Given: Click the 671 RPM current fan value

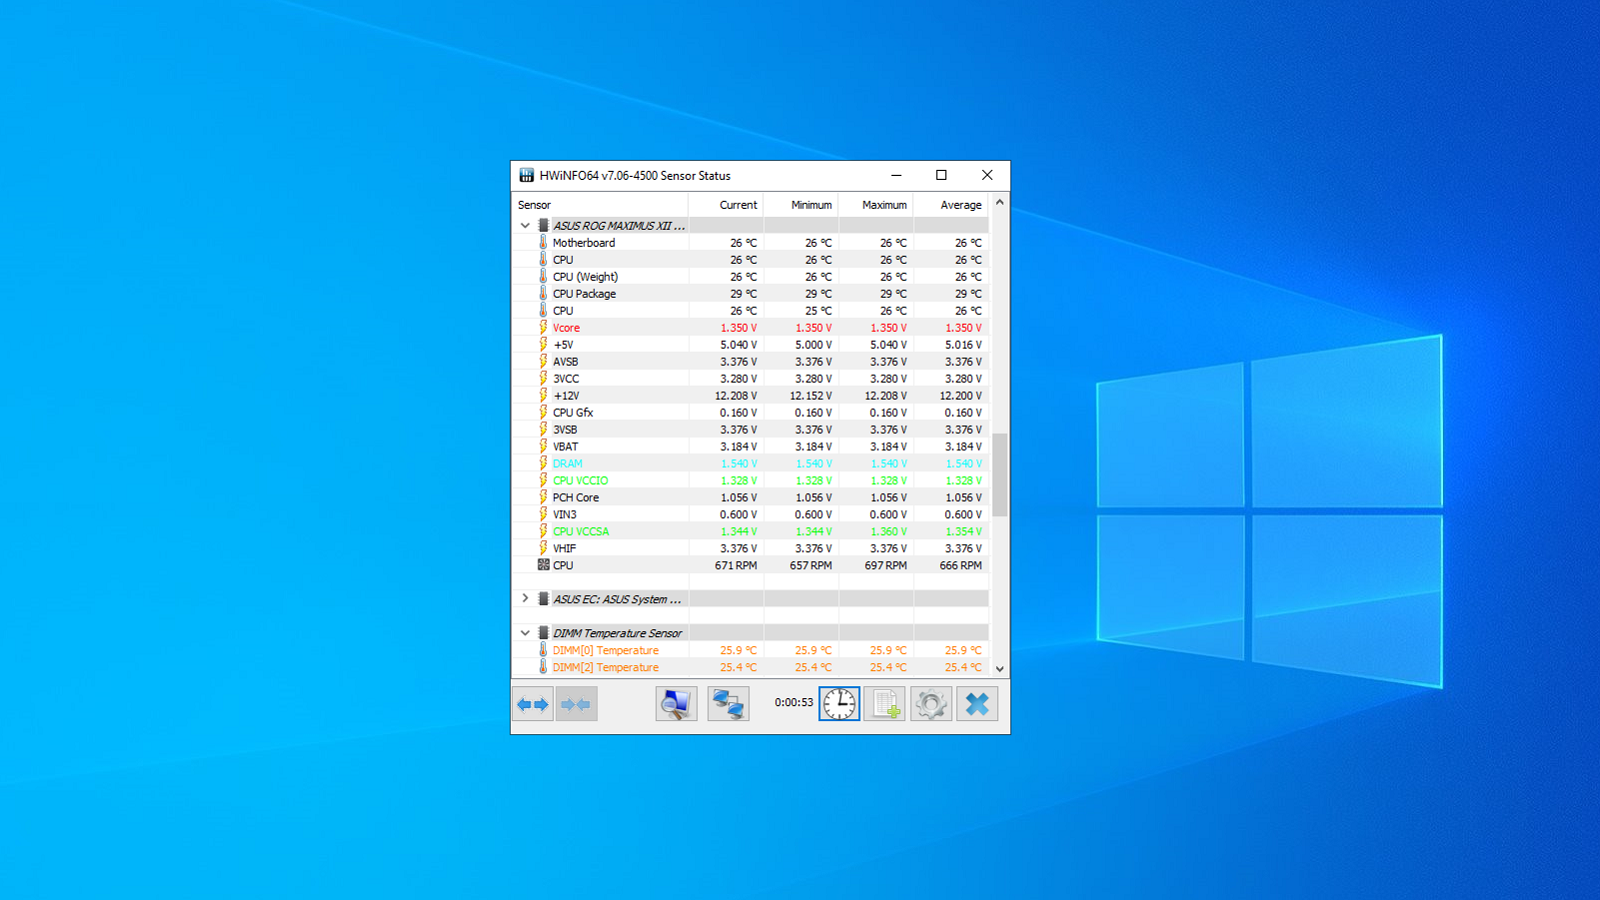Looking at the screenshot, I should click(736, 566).
